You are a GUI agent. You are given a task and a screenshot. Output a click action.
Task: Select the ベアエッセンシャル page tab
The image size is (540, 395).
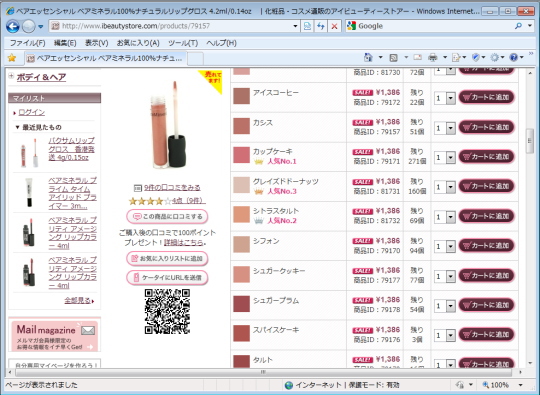click(x=105, y=58)
